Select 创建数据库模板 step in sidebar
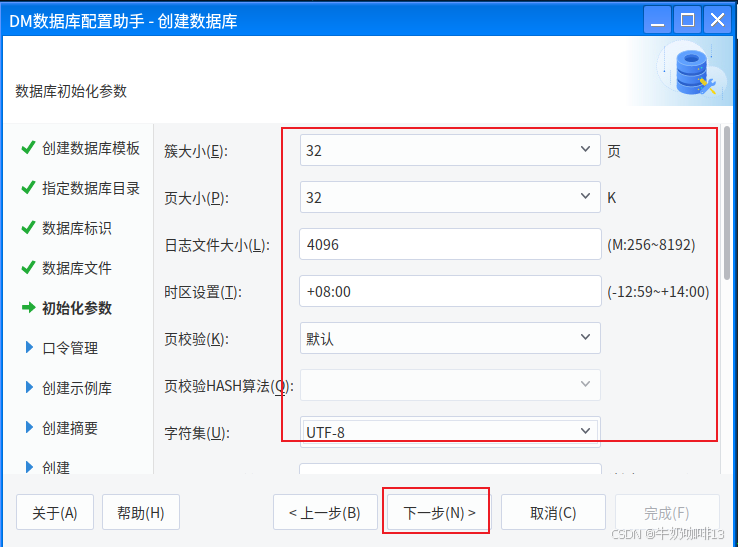 point(91,148)
